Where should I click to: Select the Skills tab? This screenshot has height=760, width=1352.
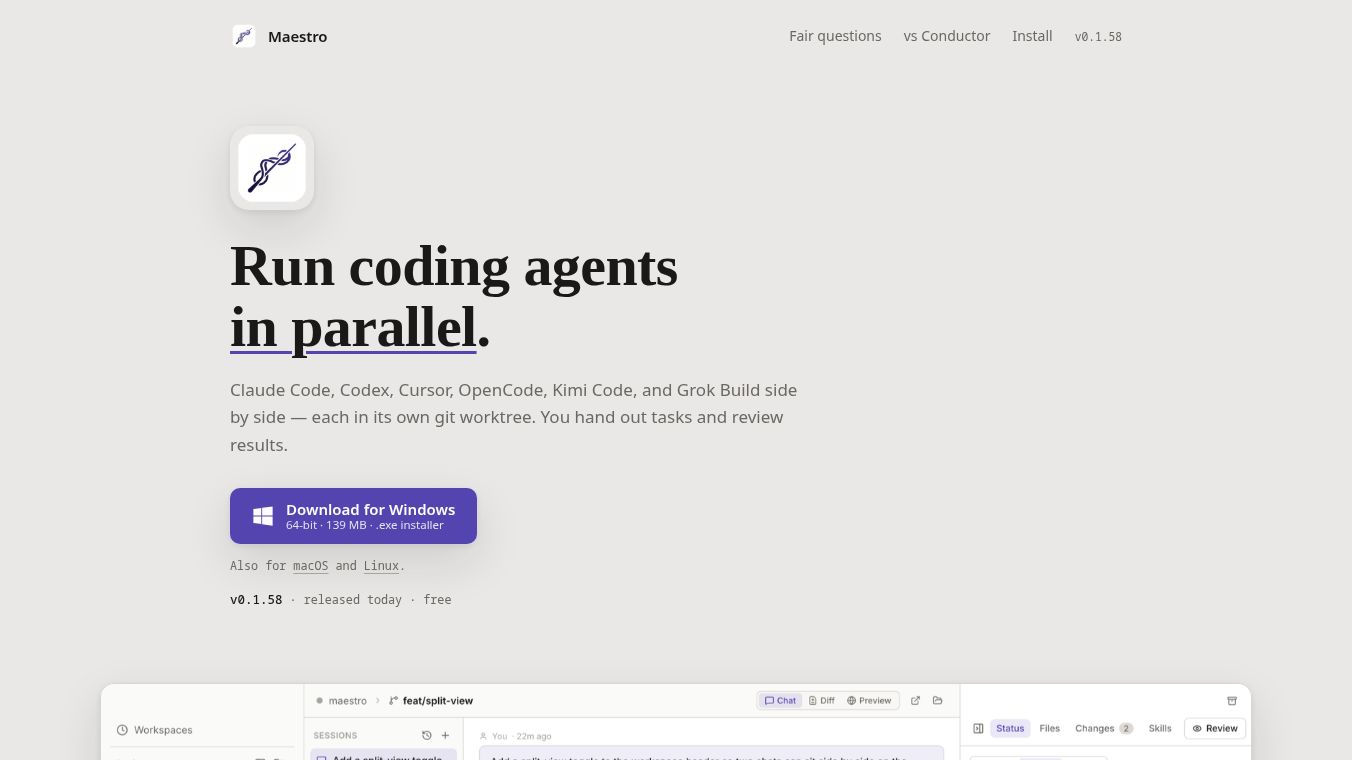(x=1160, y=729)
